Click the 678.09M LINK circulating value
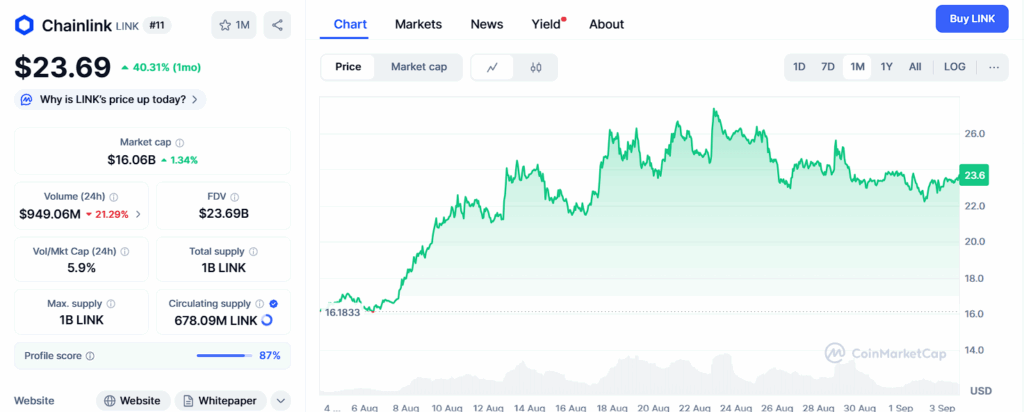 point(216,321)
